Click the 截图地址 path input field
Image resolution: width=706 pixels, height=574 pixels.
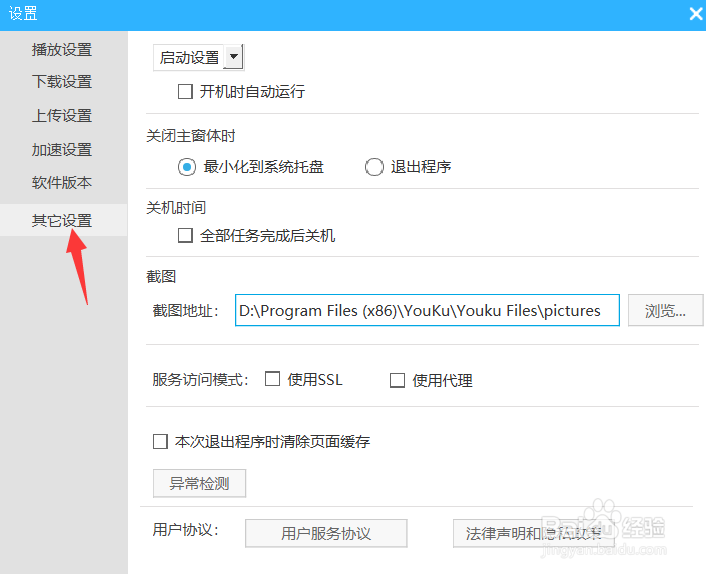427,310
